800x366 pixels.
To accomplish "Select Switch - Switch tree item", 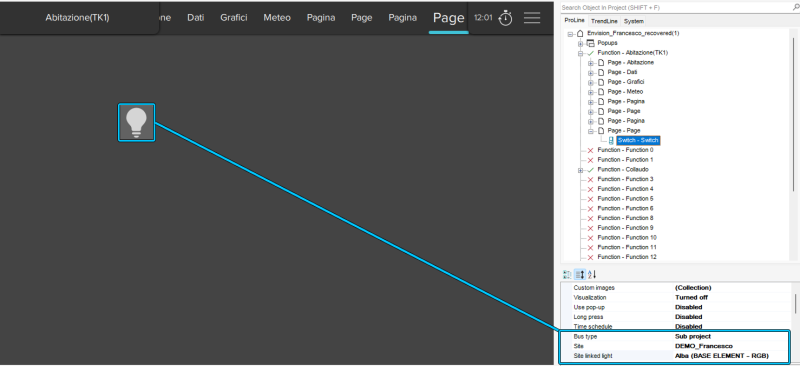I will point(638,140).
